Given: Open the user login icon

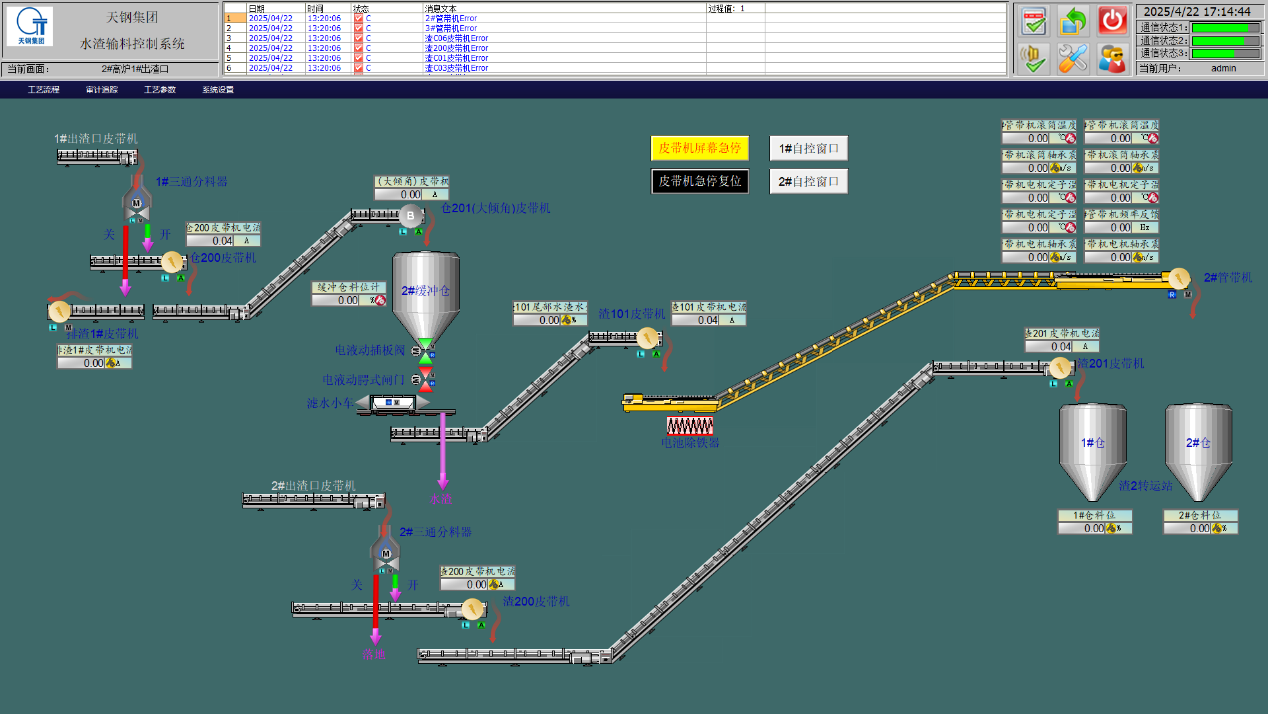Looking at the screenshot, I should [1112, 58].
